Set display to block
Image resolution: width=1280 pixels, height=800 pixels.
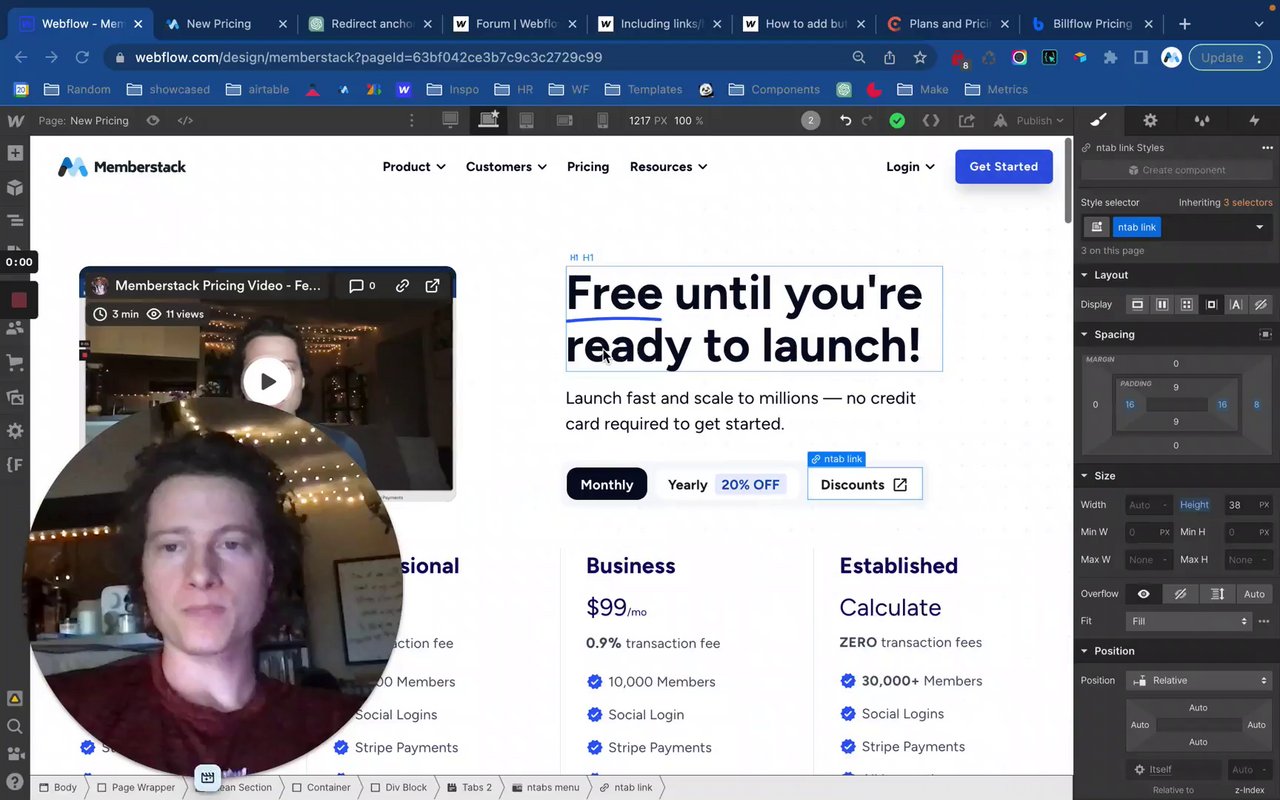point(1137,304)
